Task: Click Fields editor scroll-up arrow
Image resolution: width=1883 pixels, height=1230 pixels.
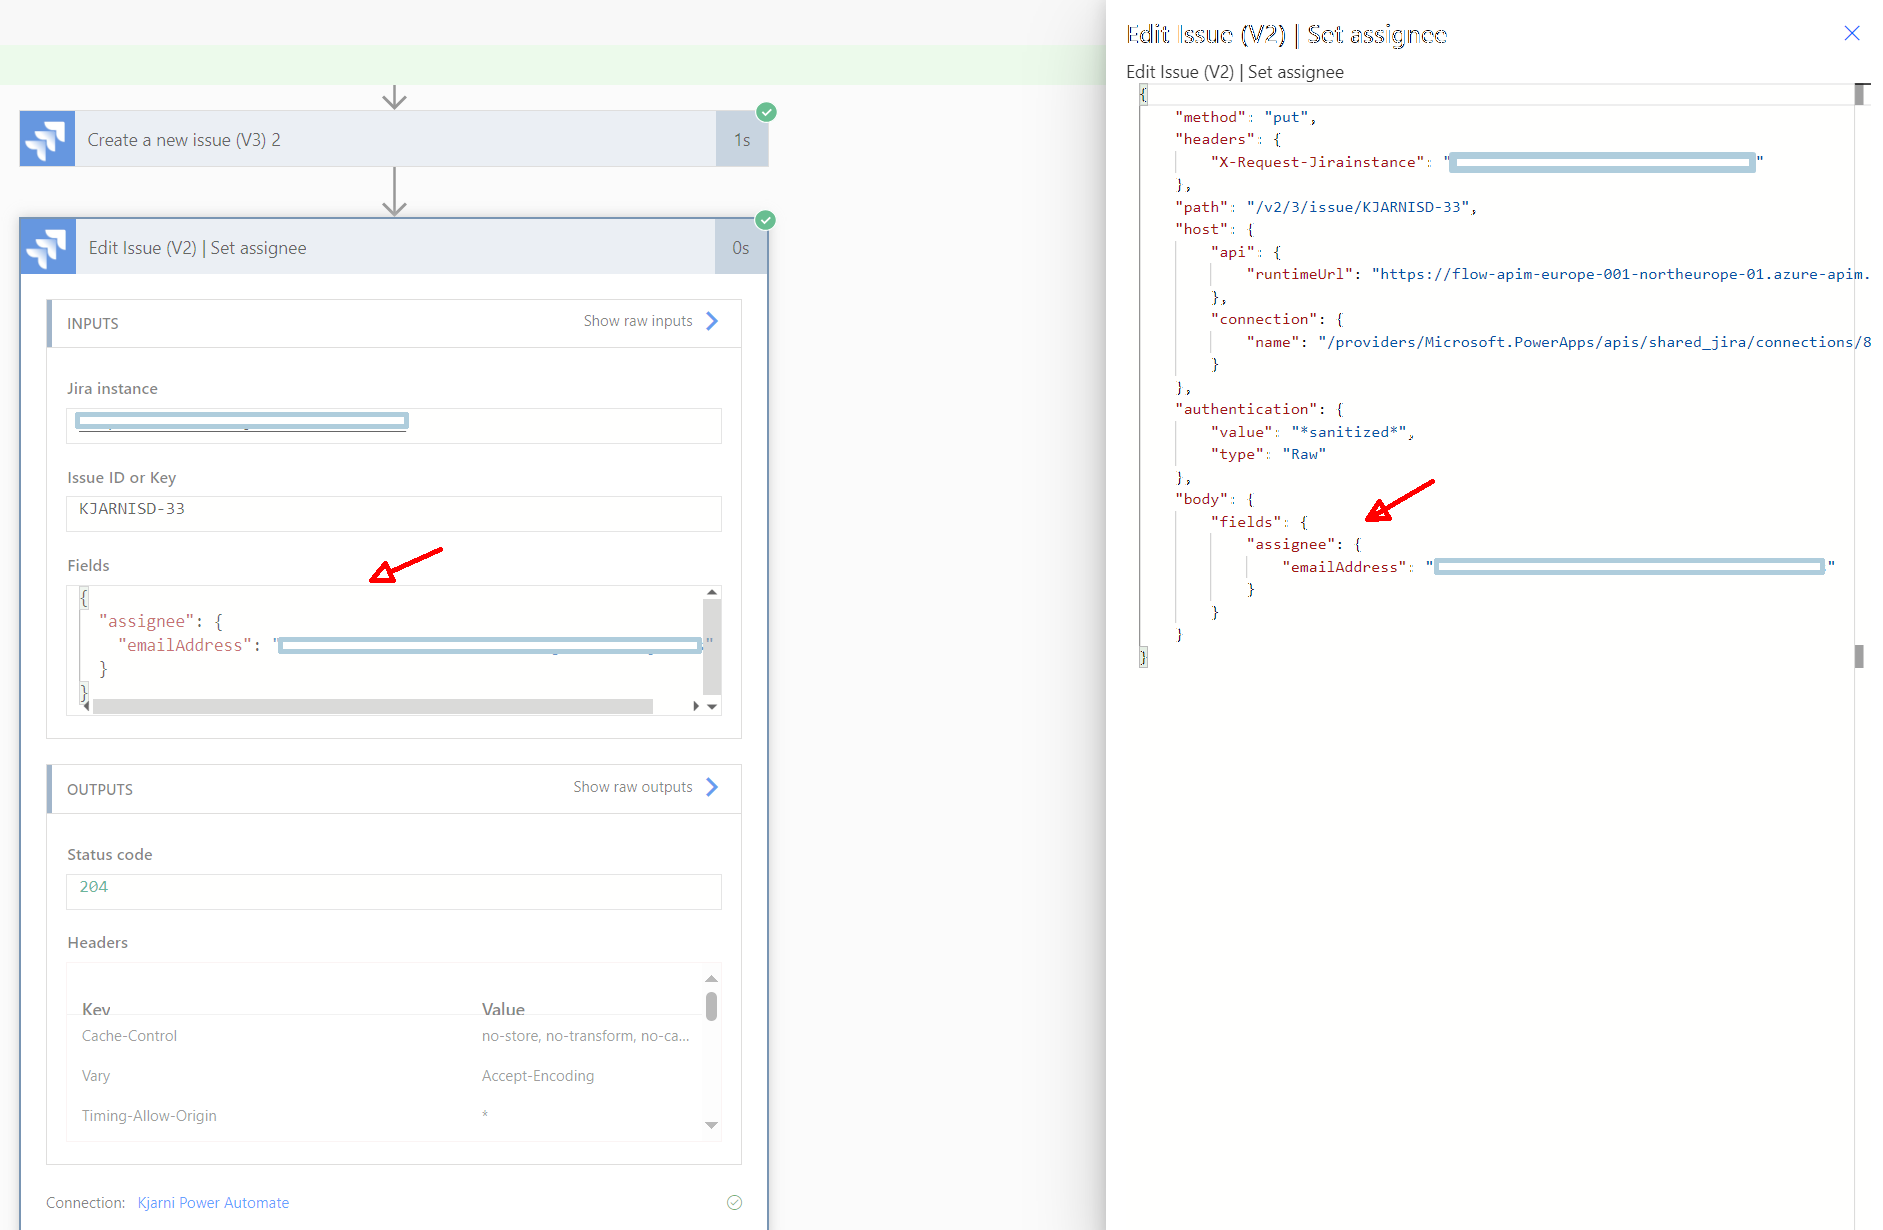Action: pyautogui.click(x=712, y=593)
